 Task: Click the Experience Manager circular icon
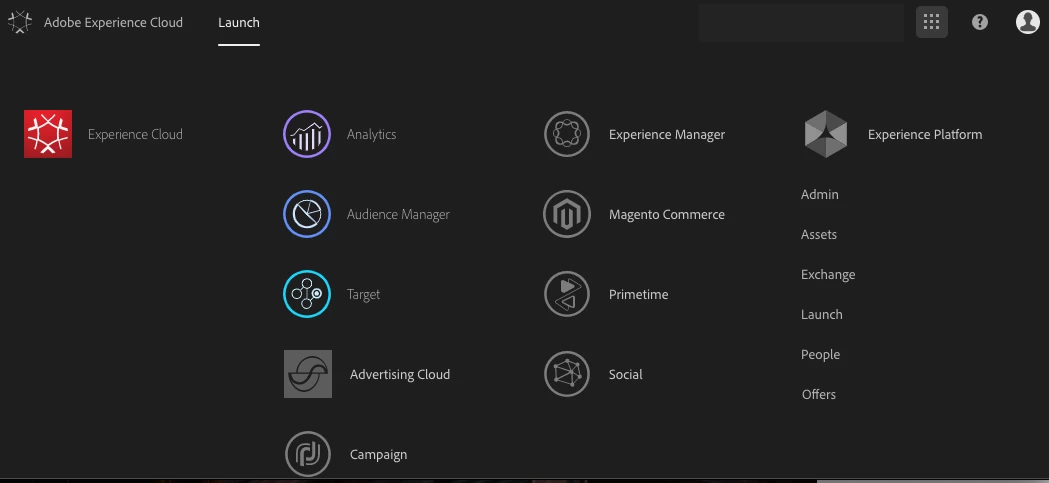pyautogui.click(x=567, y=134)
